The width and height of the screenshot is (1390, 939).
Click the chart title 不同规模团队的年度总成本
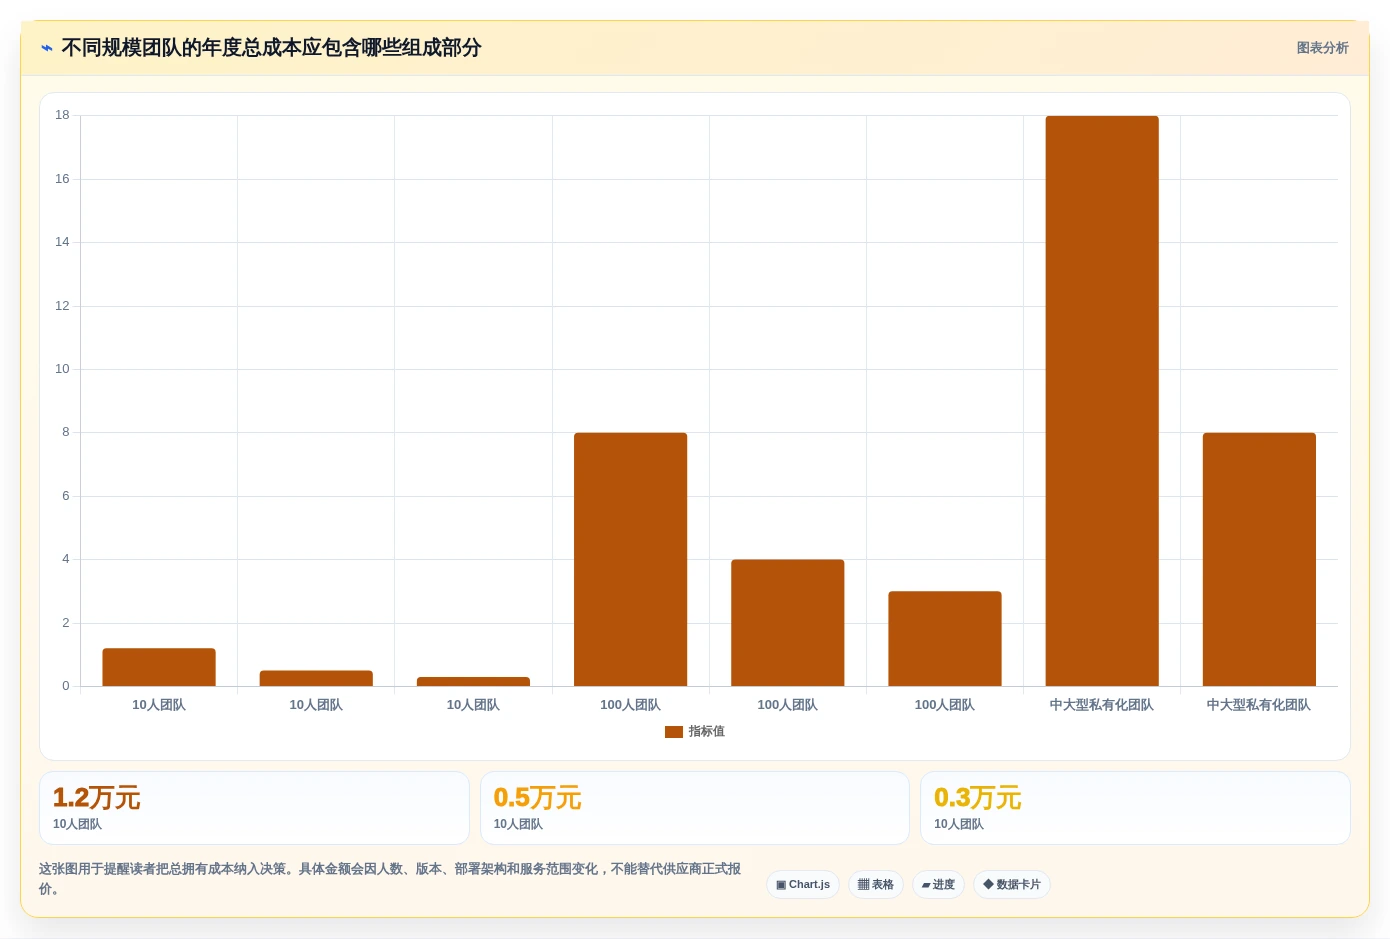(x=271, y=48)
